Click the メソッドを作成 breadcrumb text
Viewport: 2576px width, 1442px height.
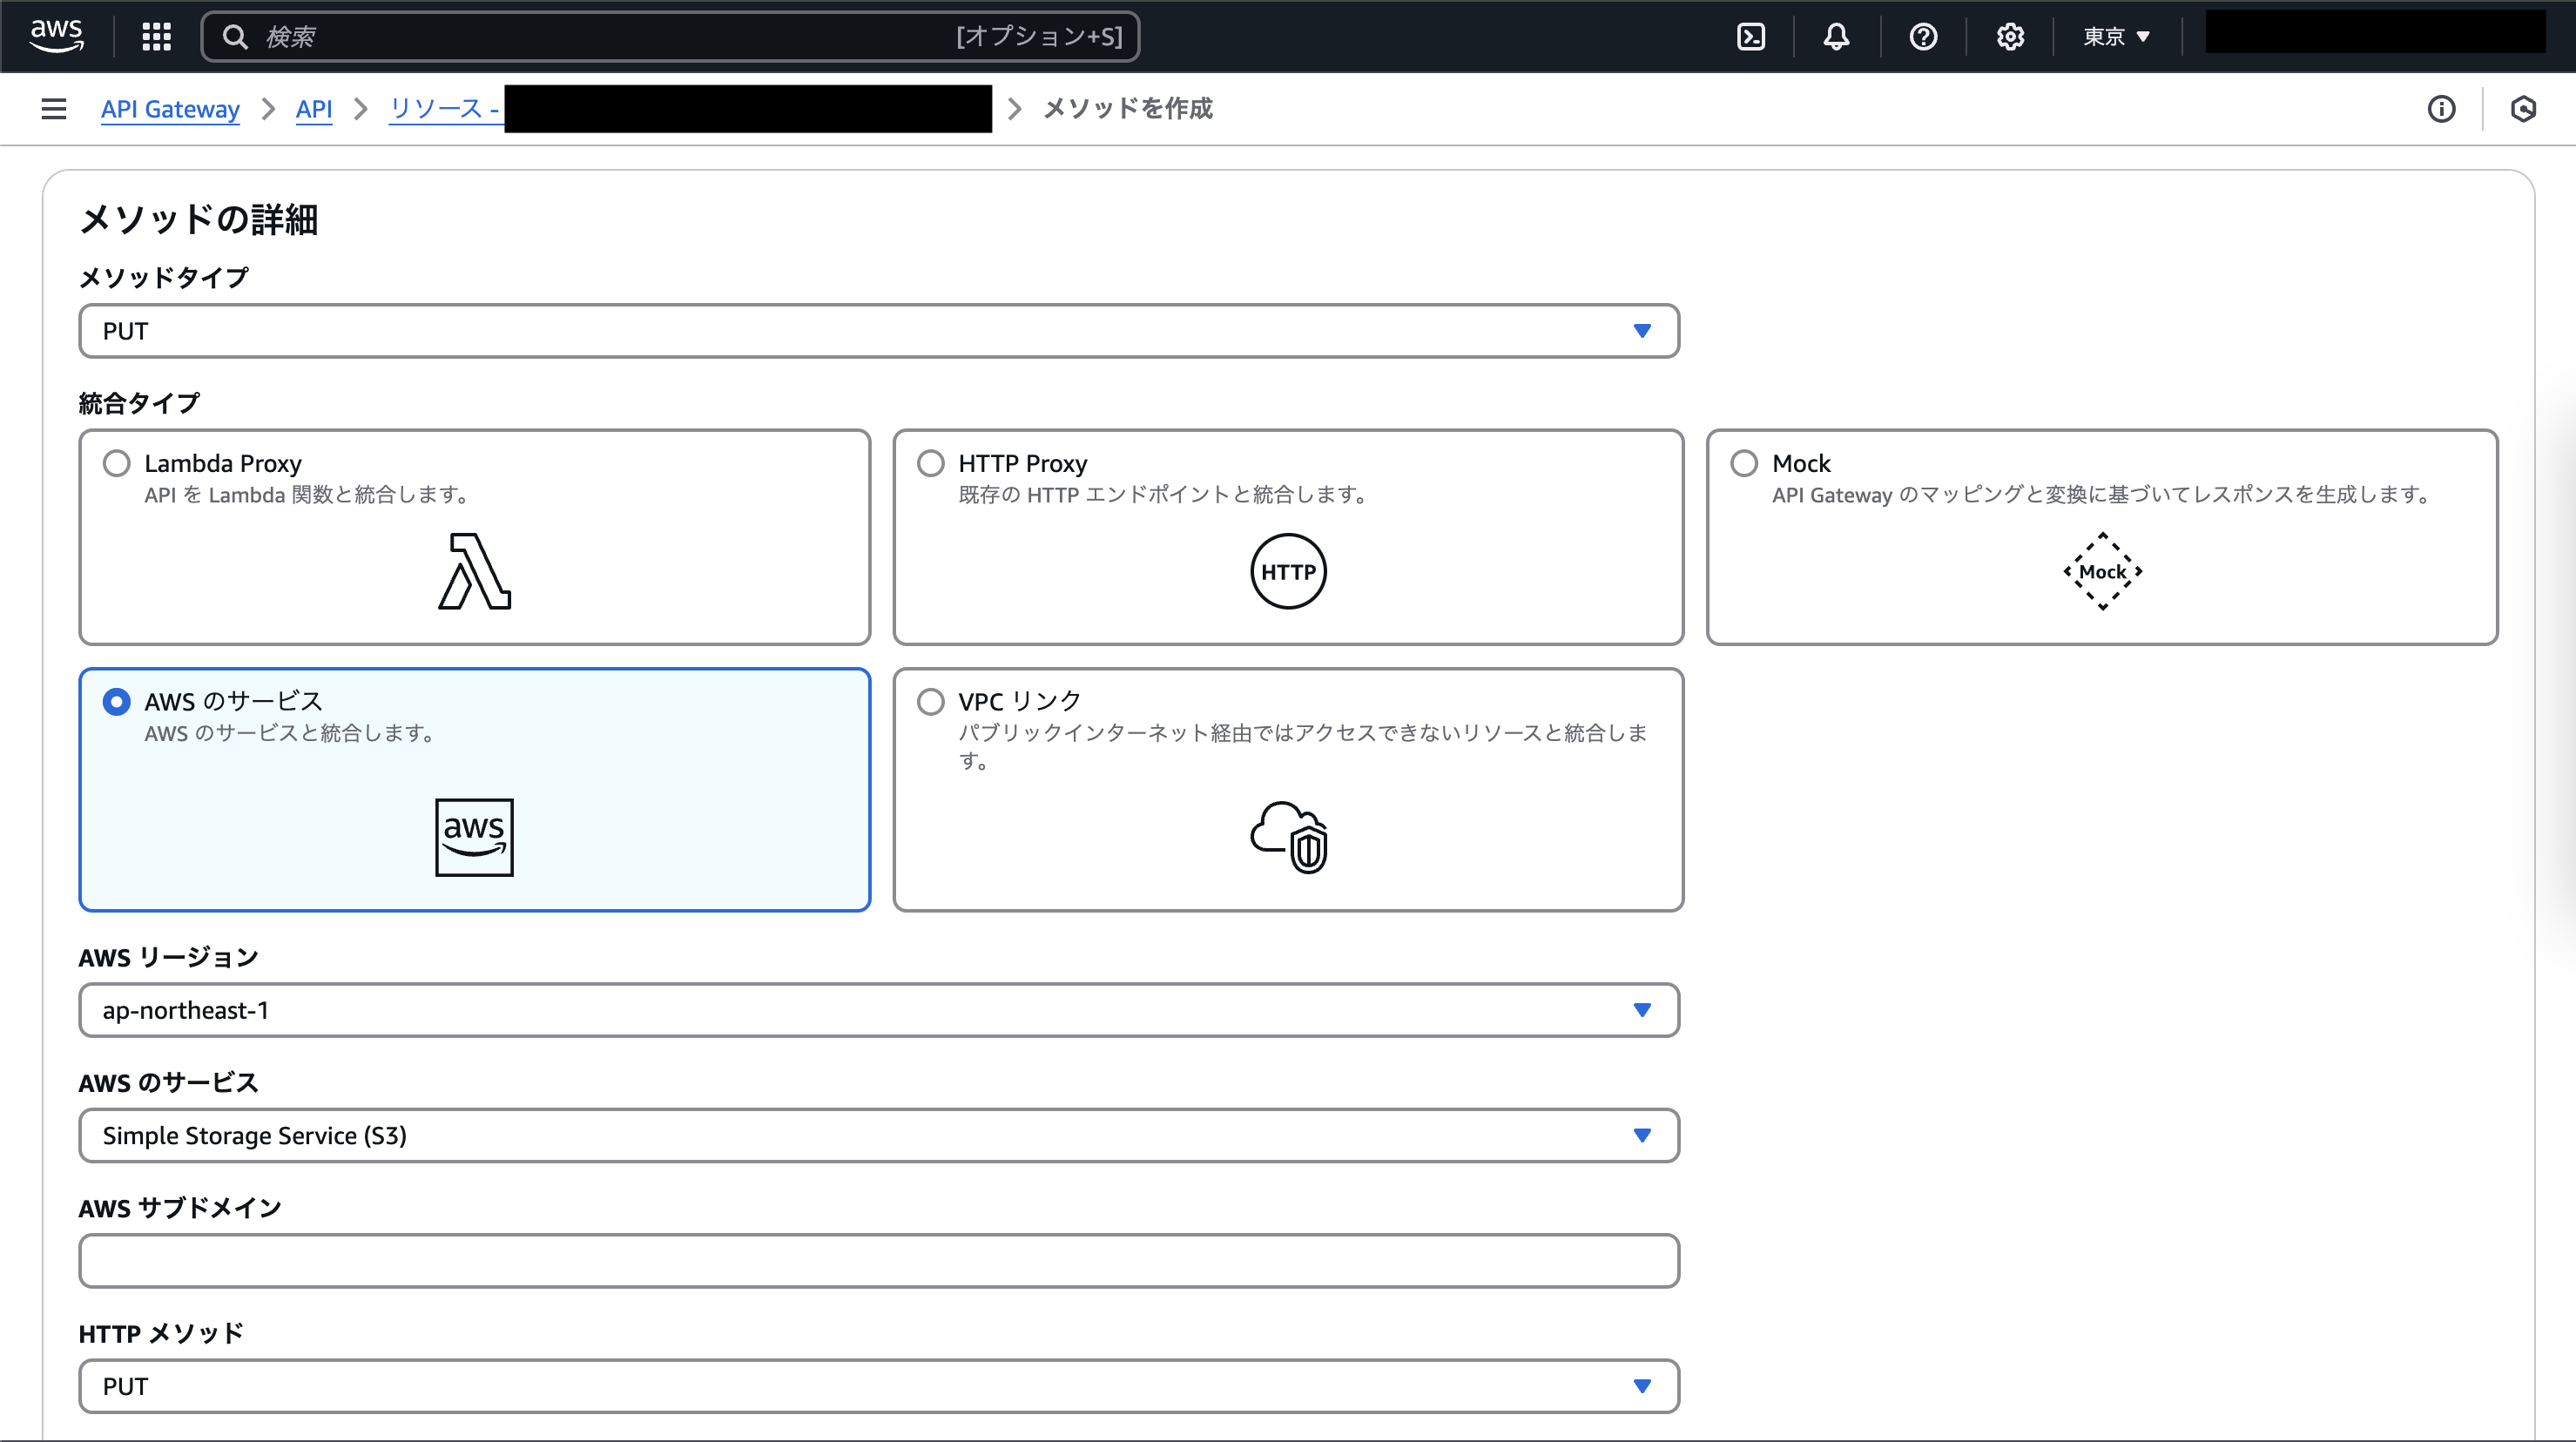(1127, 108)
